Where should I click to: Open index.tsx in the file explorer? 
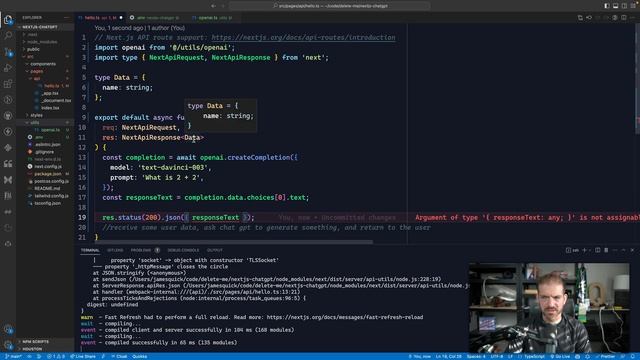45,108
